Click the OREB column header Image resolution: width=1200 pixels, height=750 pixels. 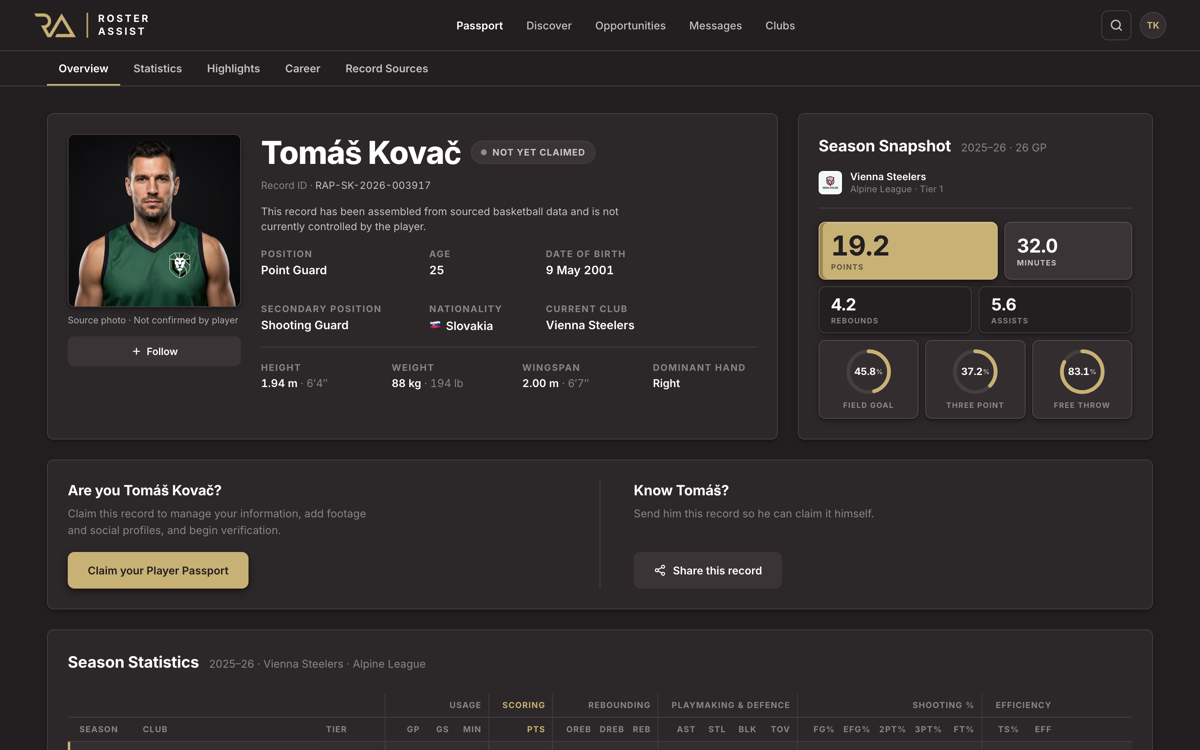pos(578,729)
